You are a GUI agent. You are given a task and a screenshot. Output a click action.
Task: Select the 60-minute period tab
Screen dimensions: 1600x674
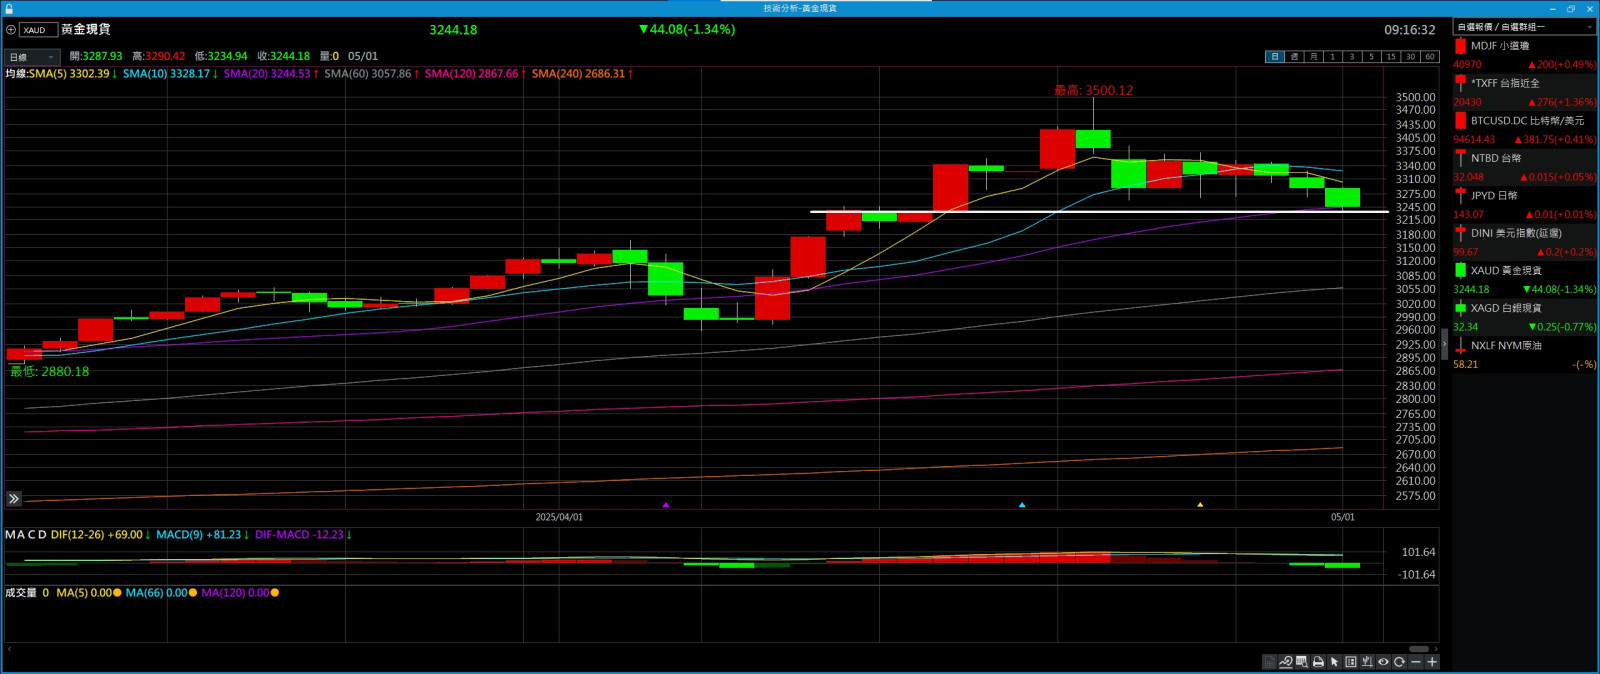(x=1429, y=57)
